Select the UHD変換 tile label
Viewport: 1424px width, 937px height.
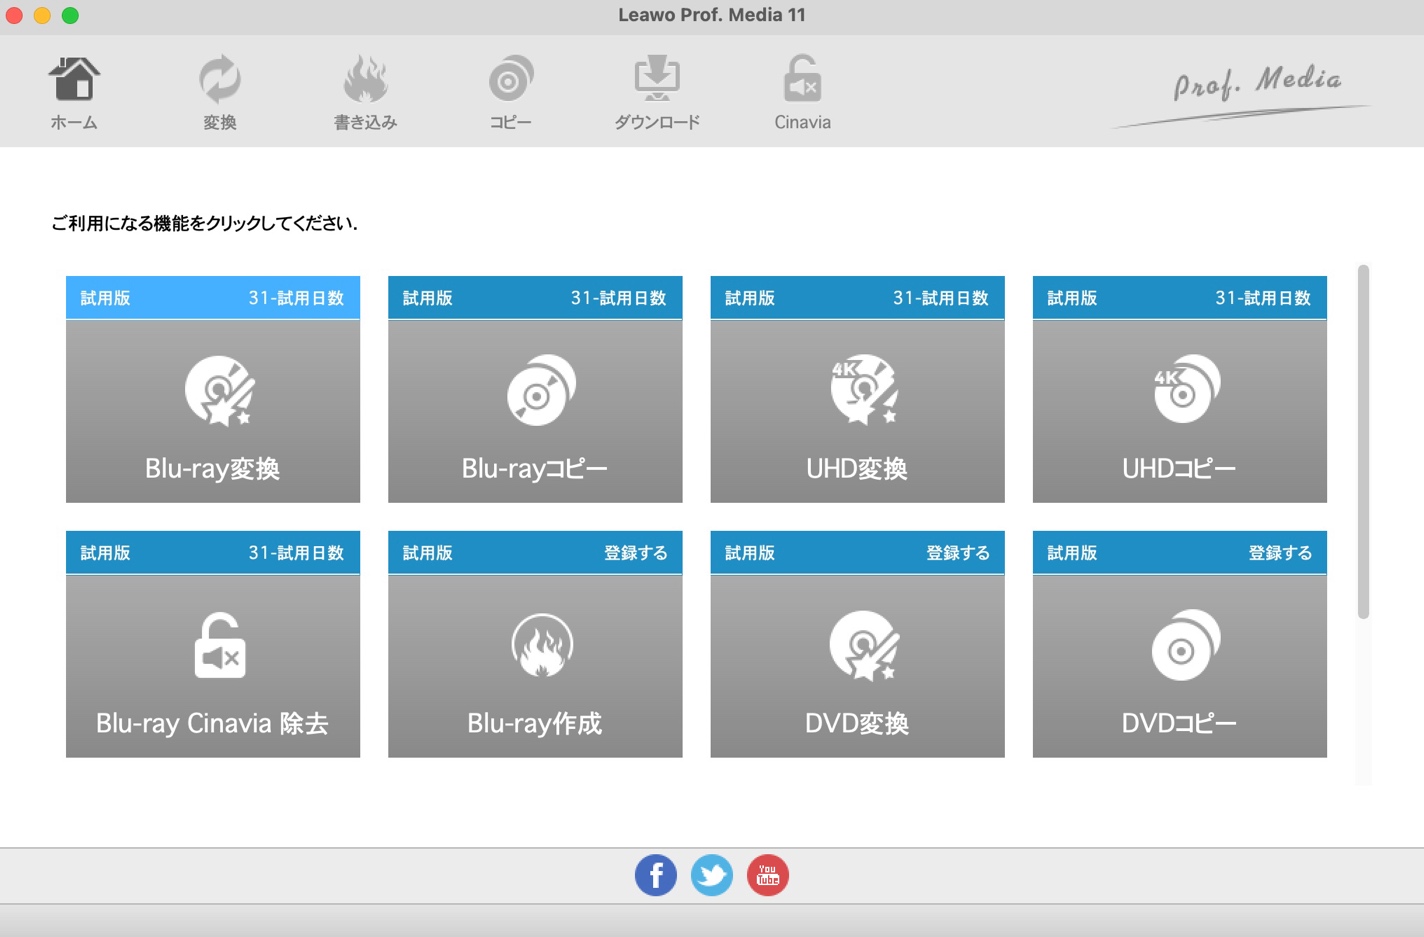(857, 468)
